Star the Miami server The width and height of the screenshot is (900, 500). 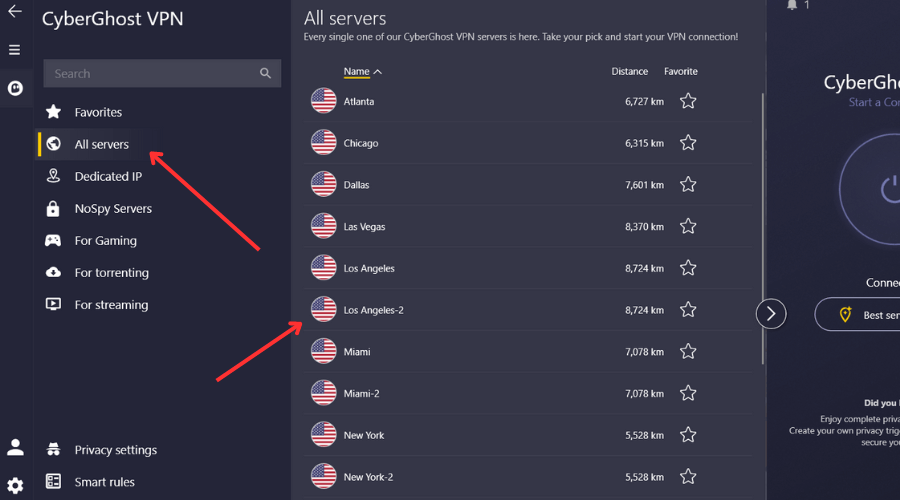tap(688, 351)
